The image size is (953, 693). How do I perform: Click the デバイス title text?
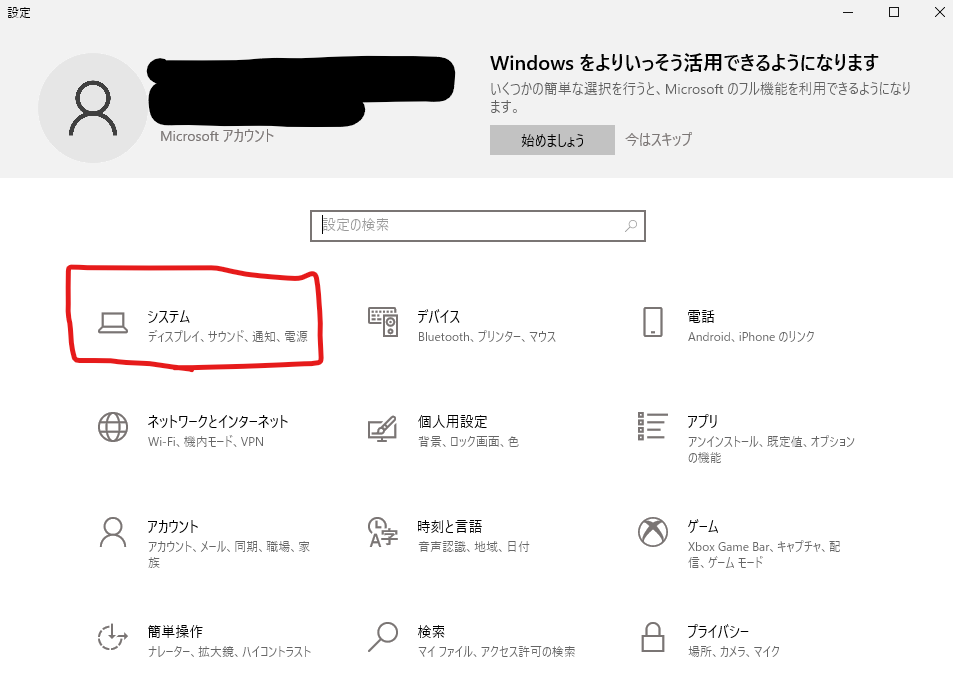(438, 316)
